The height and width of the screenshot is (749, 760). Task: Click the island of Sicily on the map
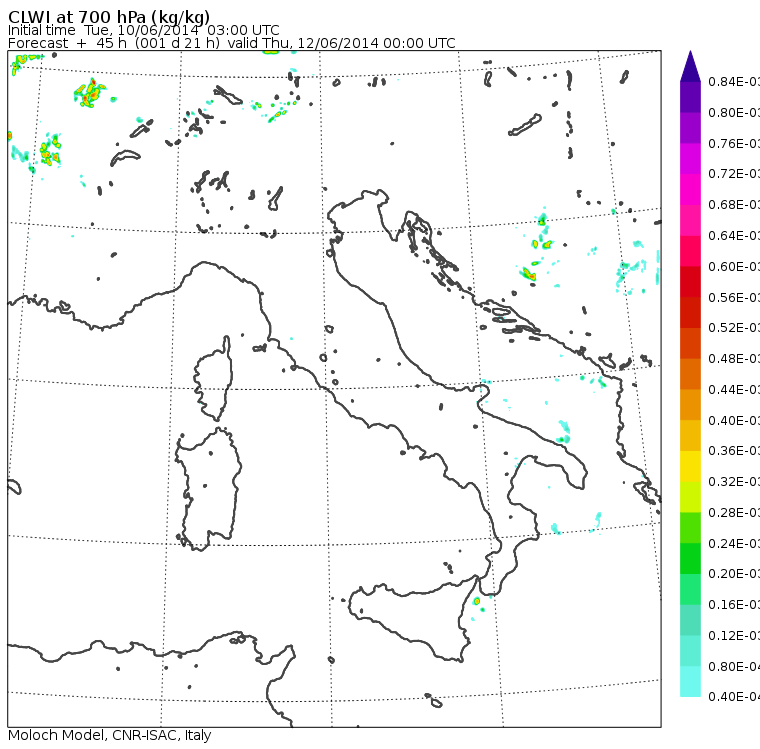412,618
